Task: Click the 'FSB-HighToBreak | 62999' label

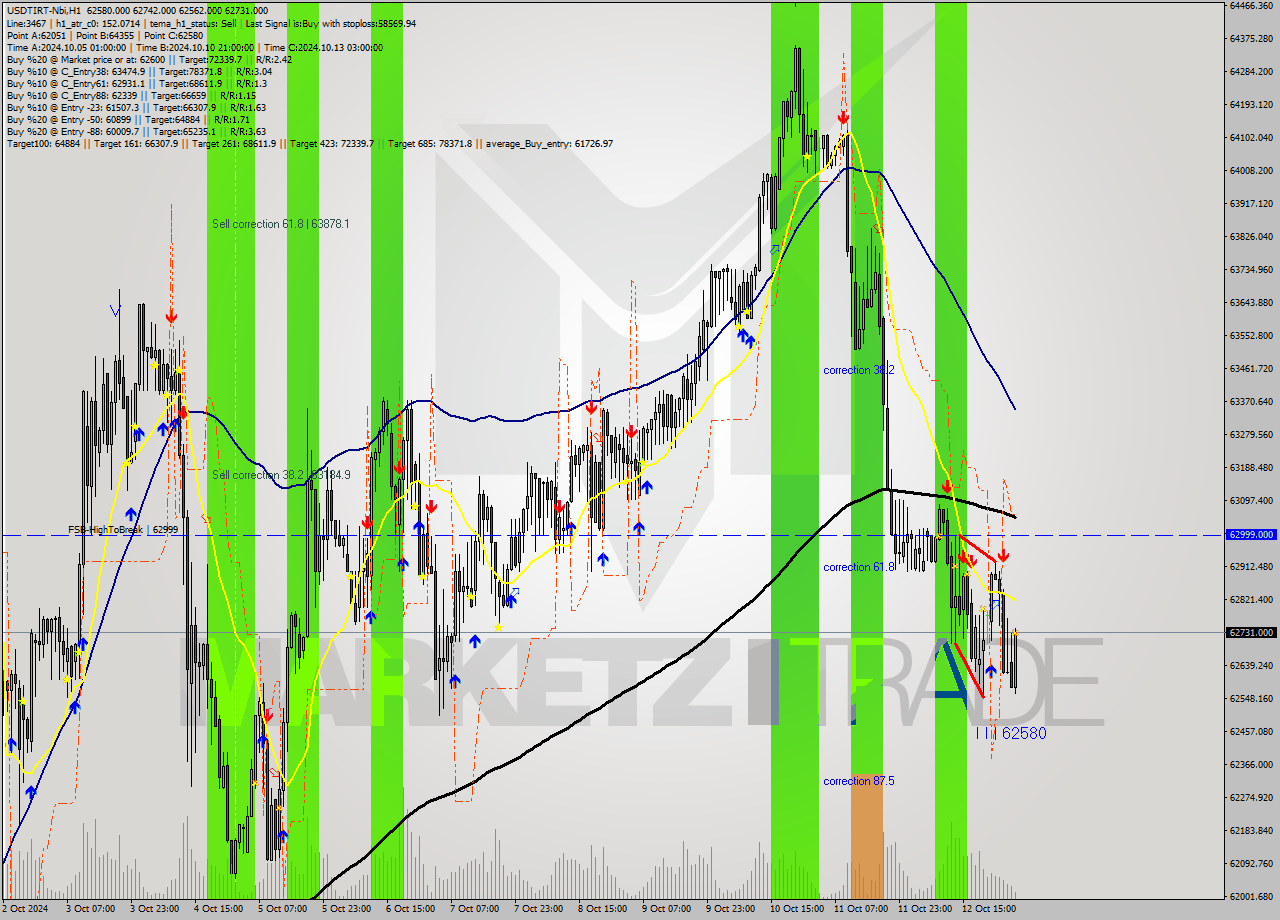Action: point(123,529)
